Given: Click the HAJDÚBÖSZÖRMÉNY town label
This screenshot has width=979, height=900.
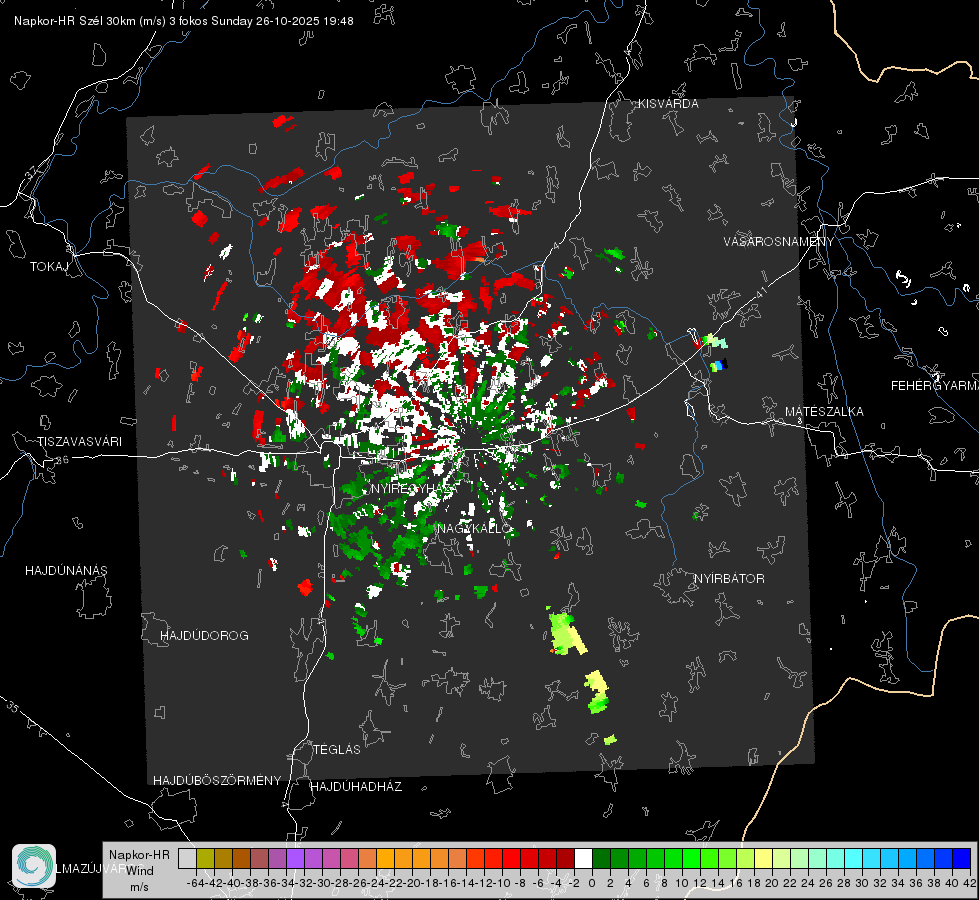Looking at the screenshot, I should (217, 781).
